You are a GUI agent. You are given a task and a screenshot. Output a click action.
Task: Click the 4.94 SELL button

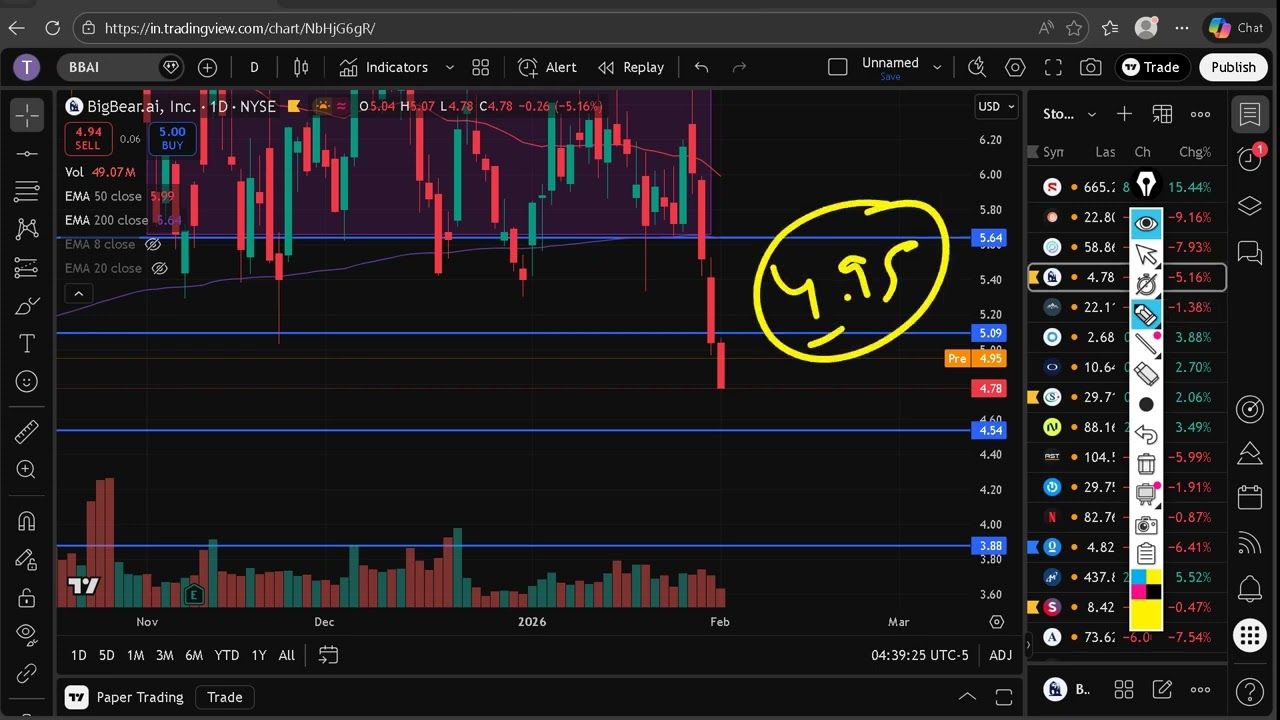(x=88, y=138)
